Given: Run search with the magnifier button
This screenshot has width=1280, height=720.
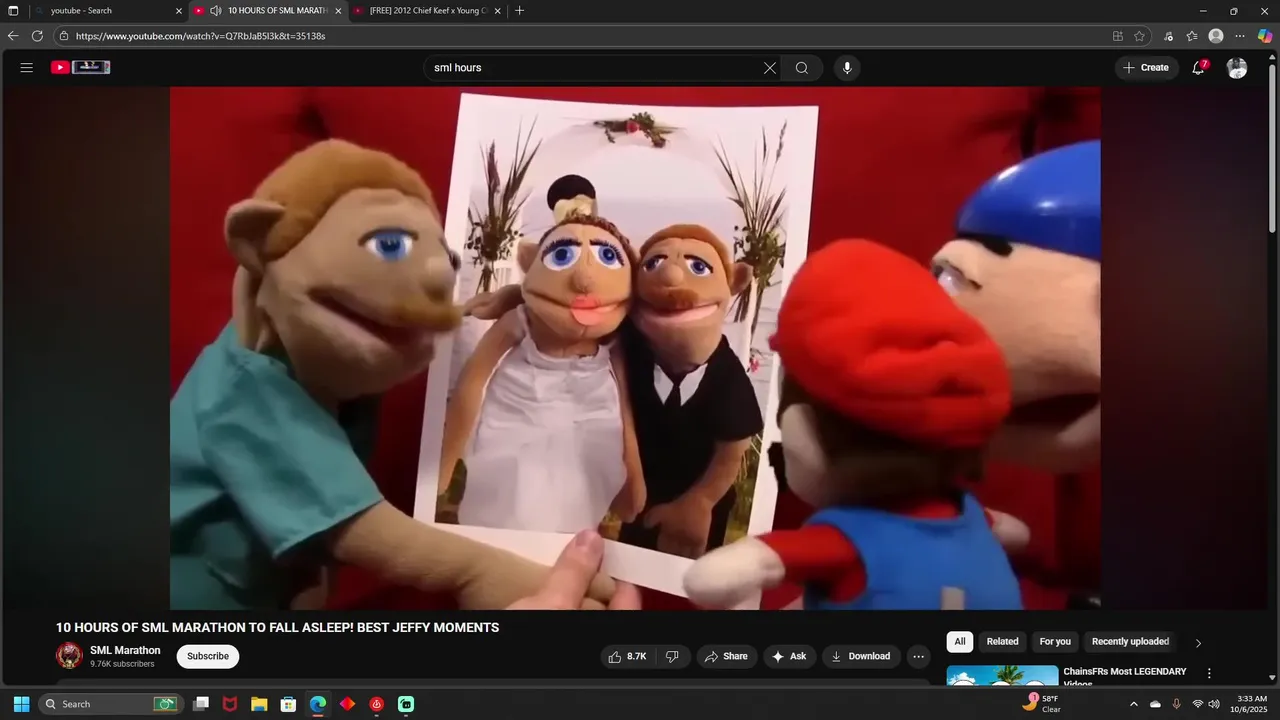Looking at the screenshot, I should point(802,68).
